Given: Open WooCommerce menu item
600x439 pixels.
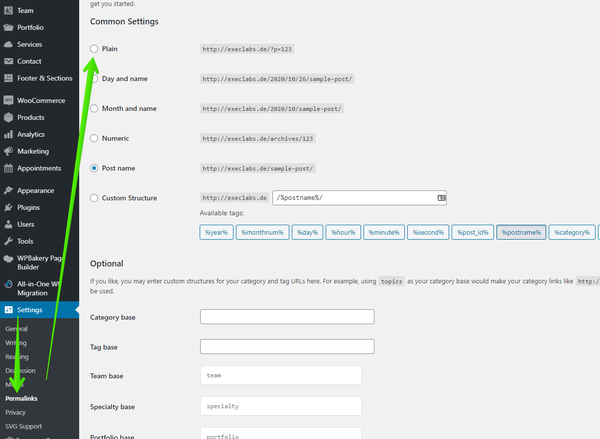Looking at the screenshot, I should click(39, 101).
